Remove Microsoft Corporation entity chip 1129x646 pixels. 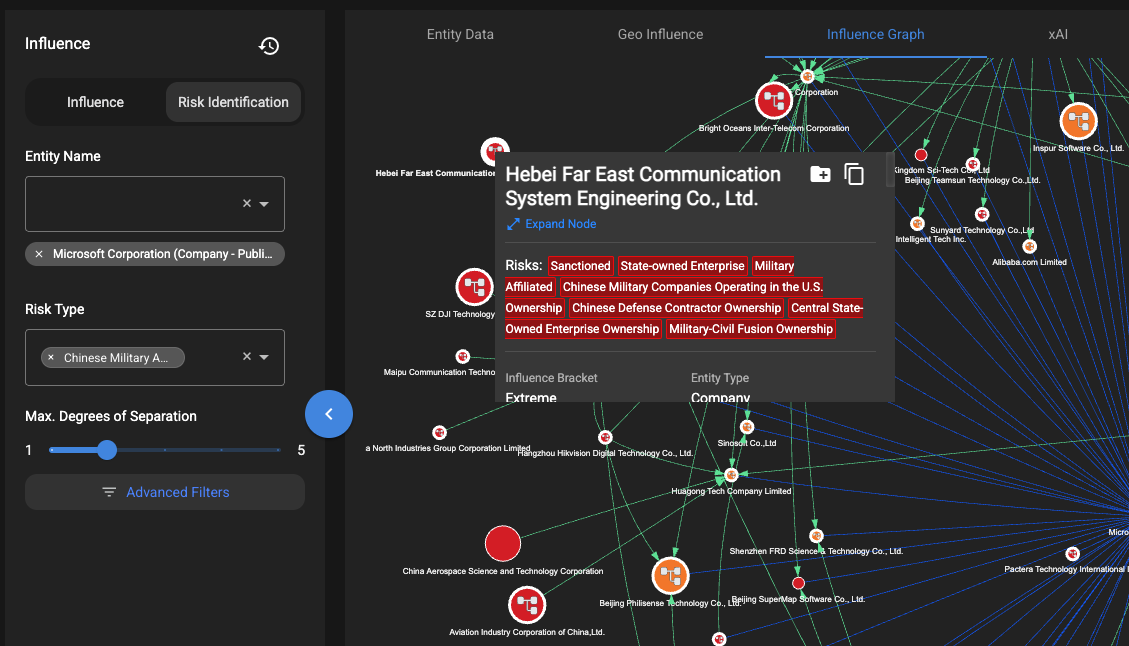coord(39,254)
